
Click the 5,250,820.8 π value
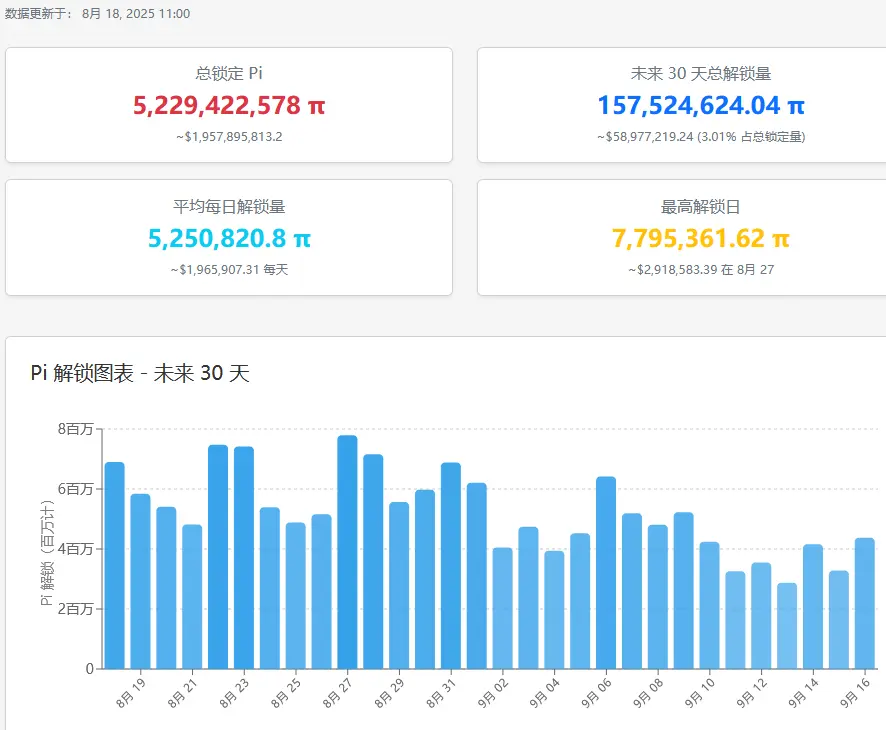pos(229,238)
